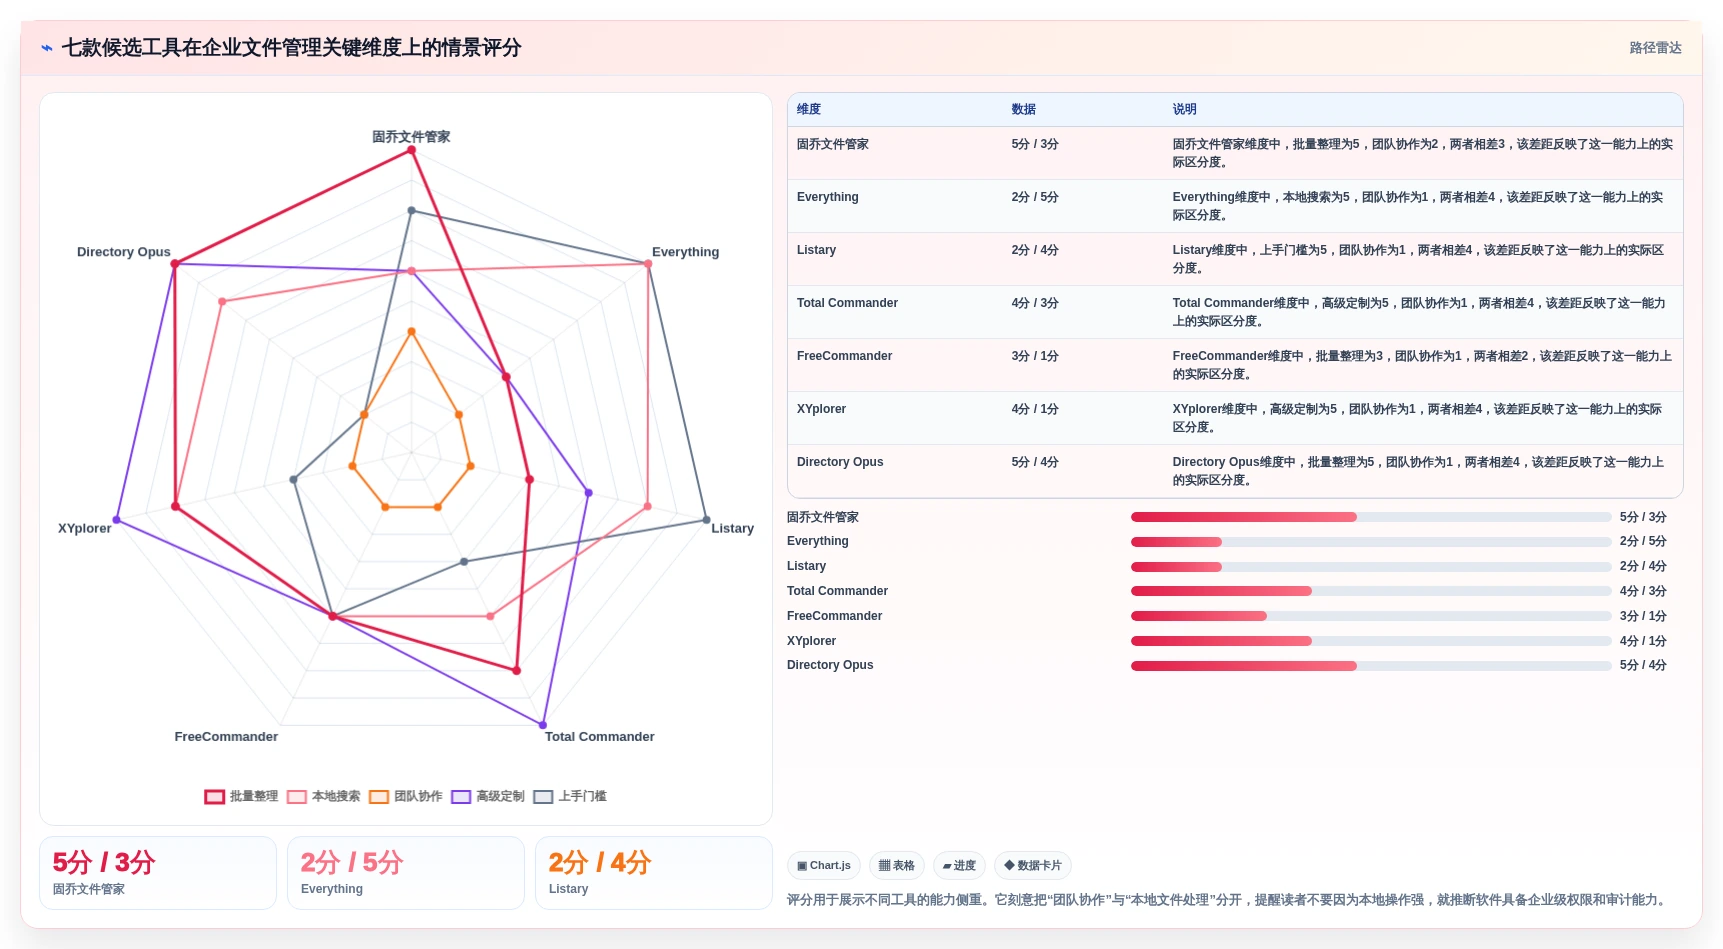Viewport: 1723px width, 949px height.
Task: Click Listary name in the table
Action: coord(817,250)
